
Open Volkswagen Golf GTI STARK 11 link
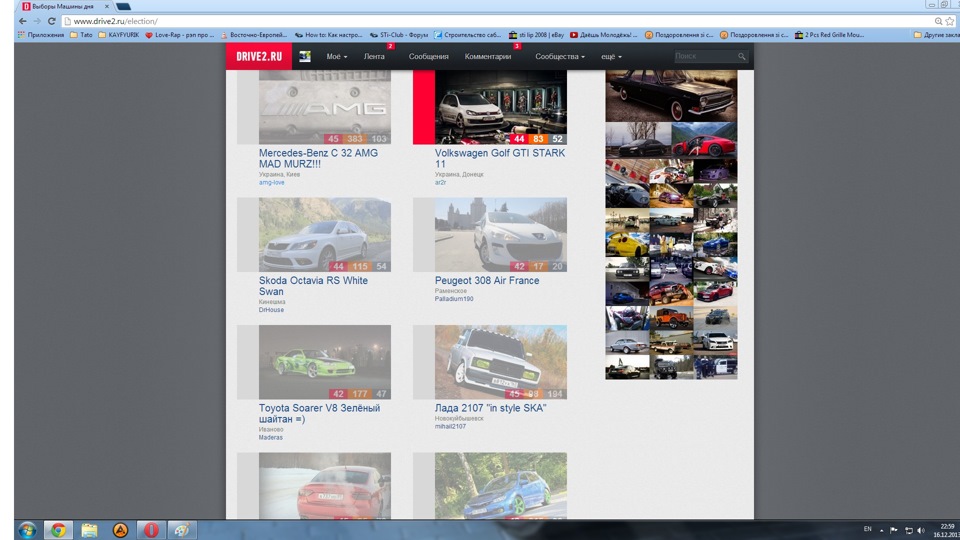coord(500,159)
